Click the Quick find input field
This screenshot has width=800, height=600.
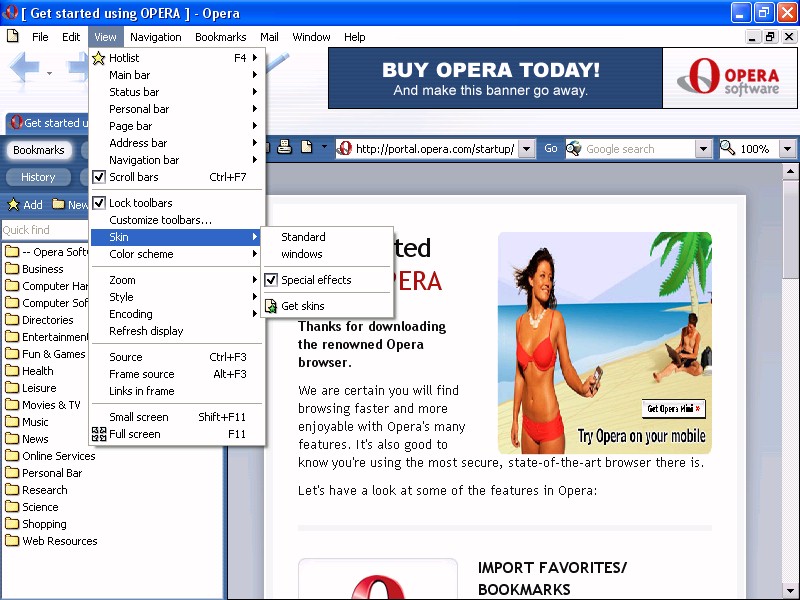(45, 230)
